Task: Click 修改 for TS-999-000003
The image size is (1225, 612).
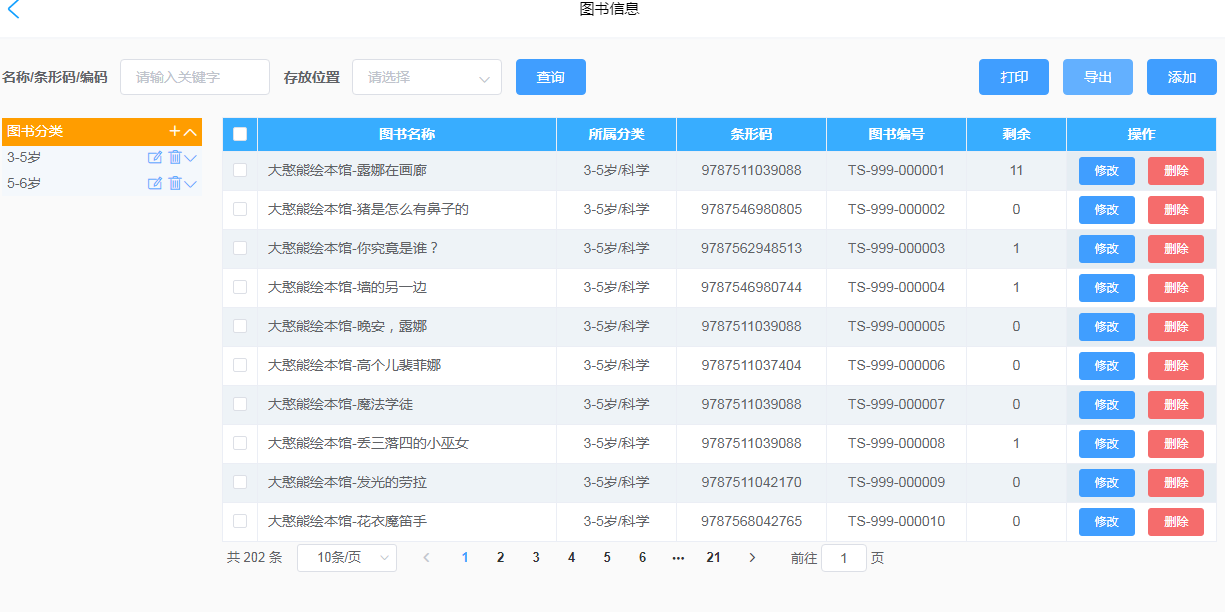Action: [x=1107, y=249]
